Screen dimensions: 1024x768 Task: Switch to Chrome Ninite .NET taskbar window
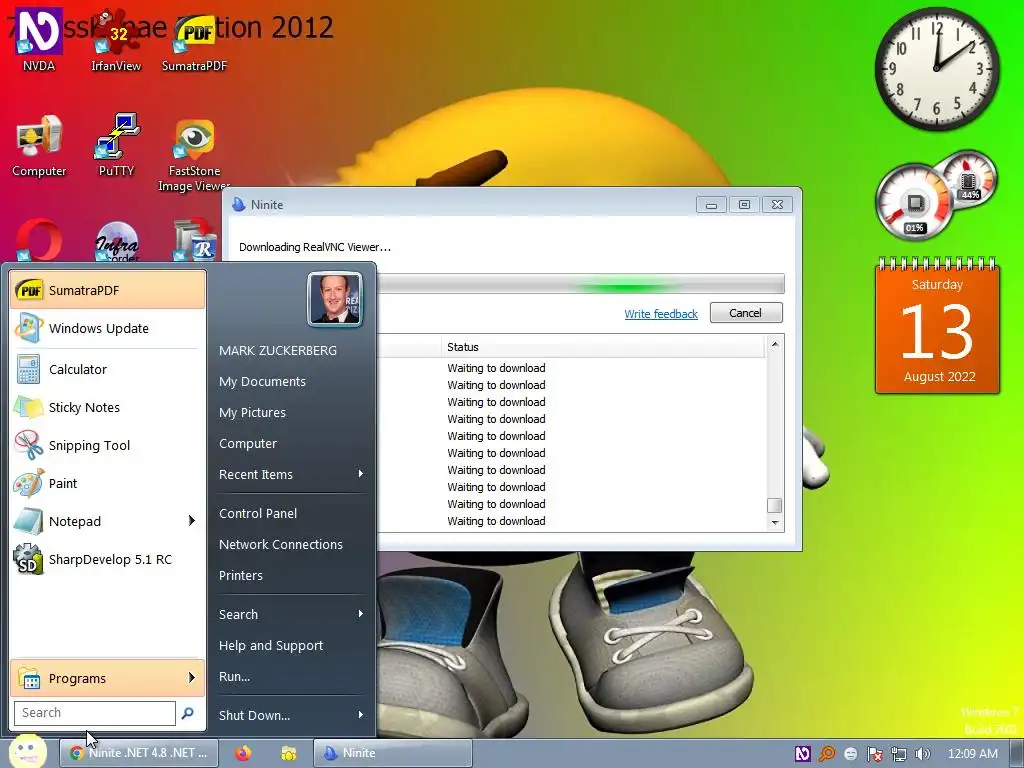(x=139, y=753)
